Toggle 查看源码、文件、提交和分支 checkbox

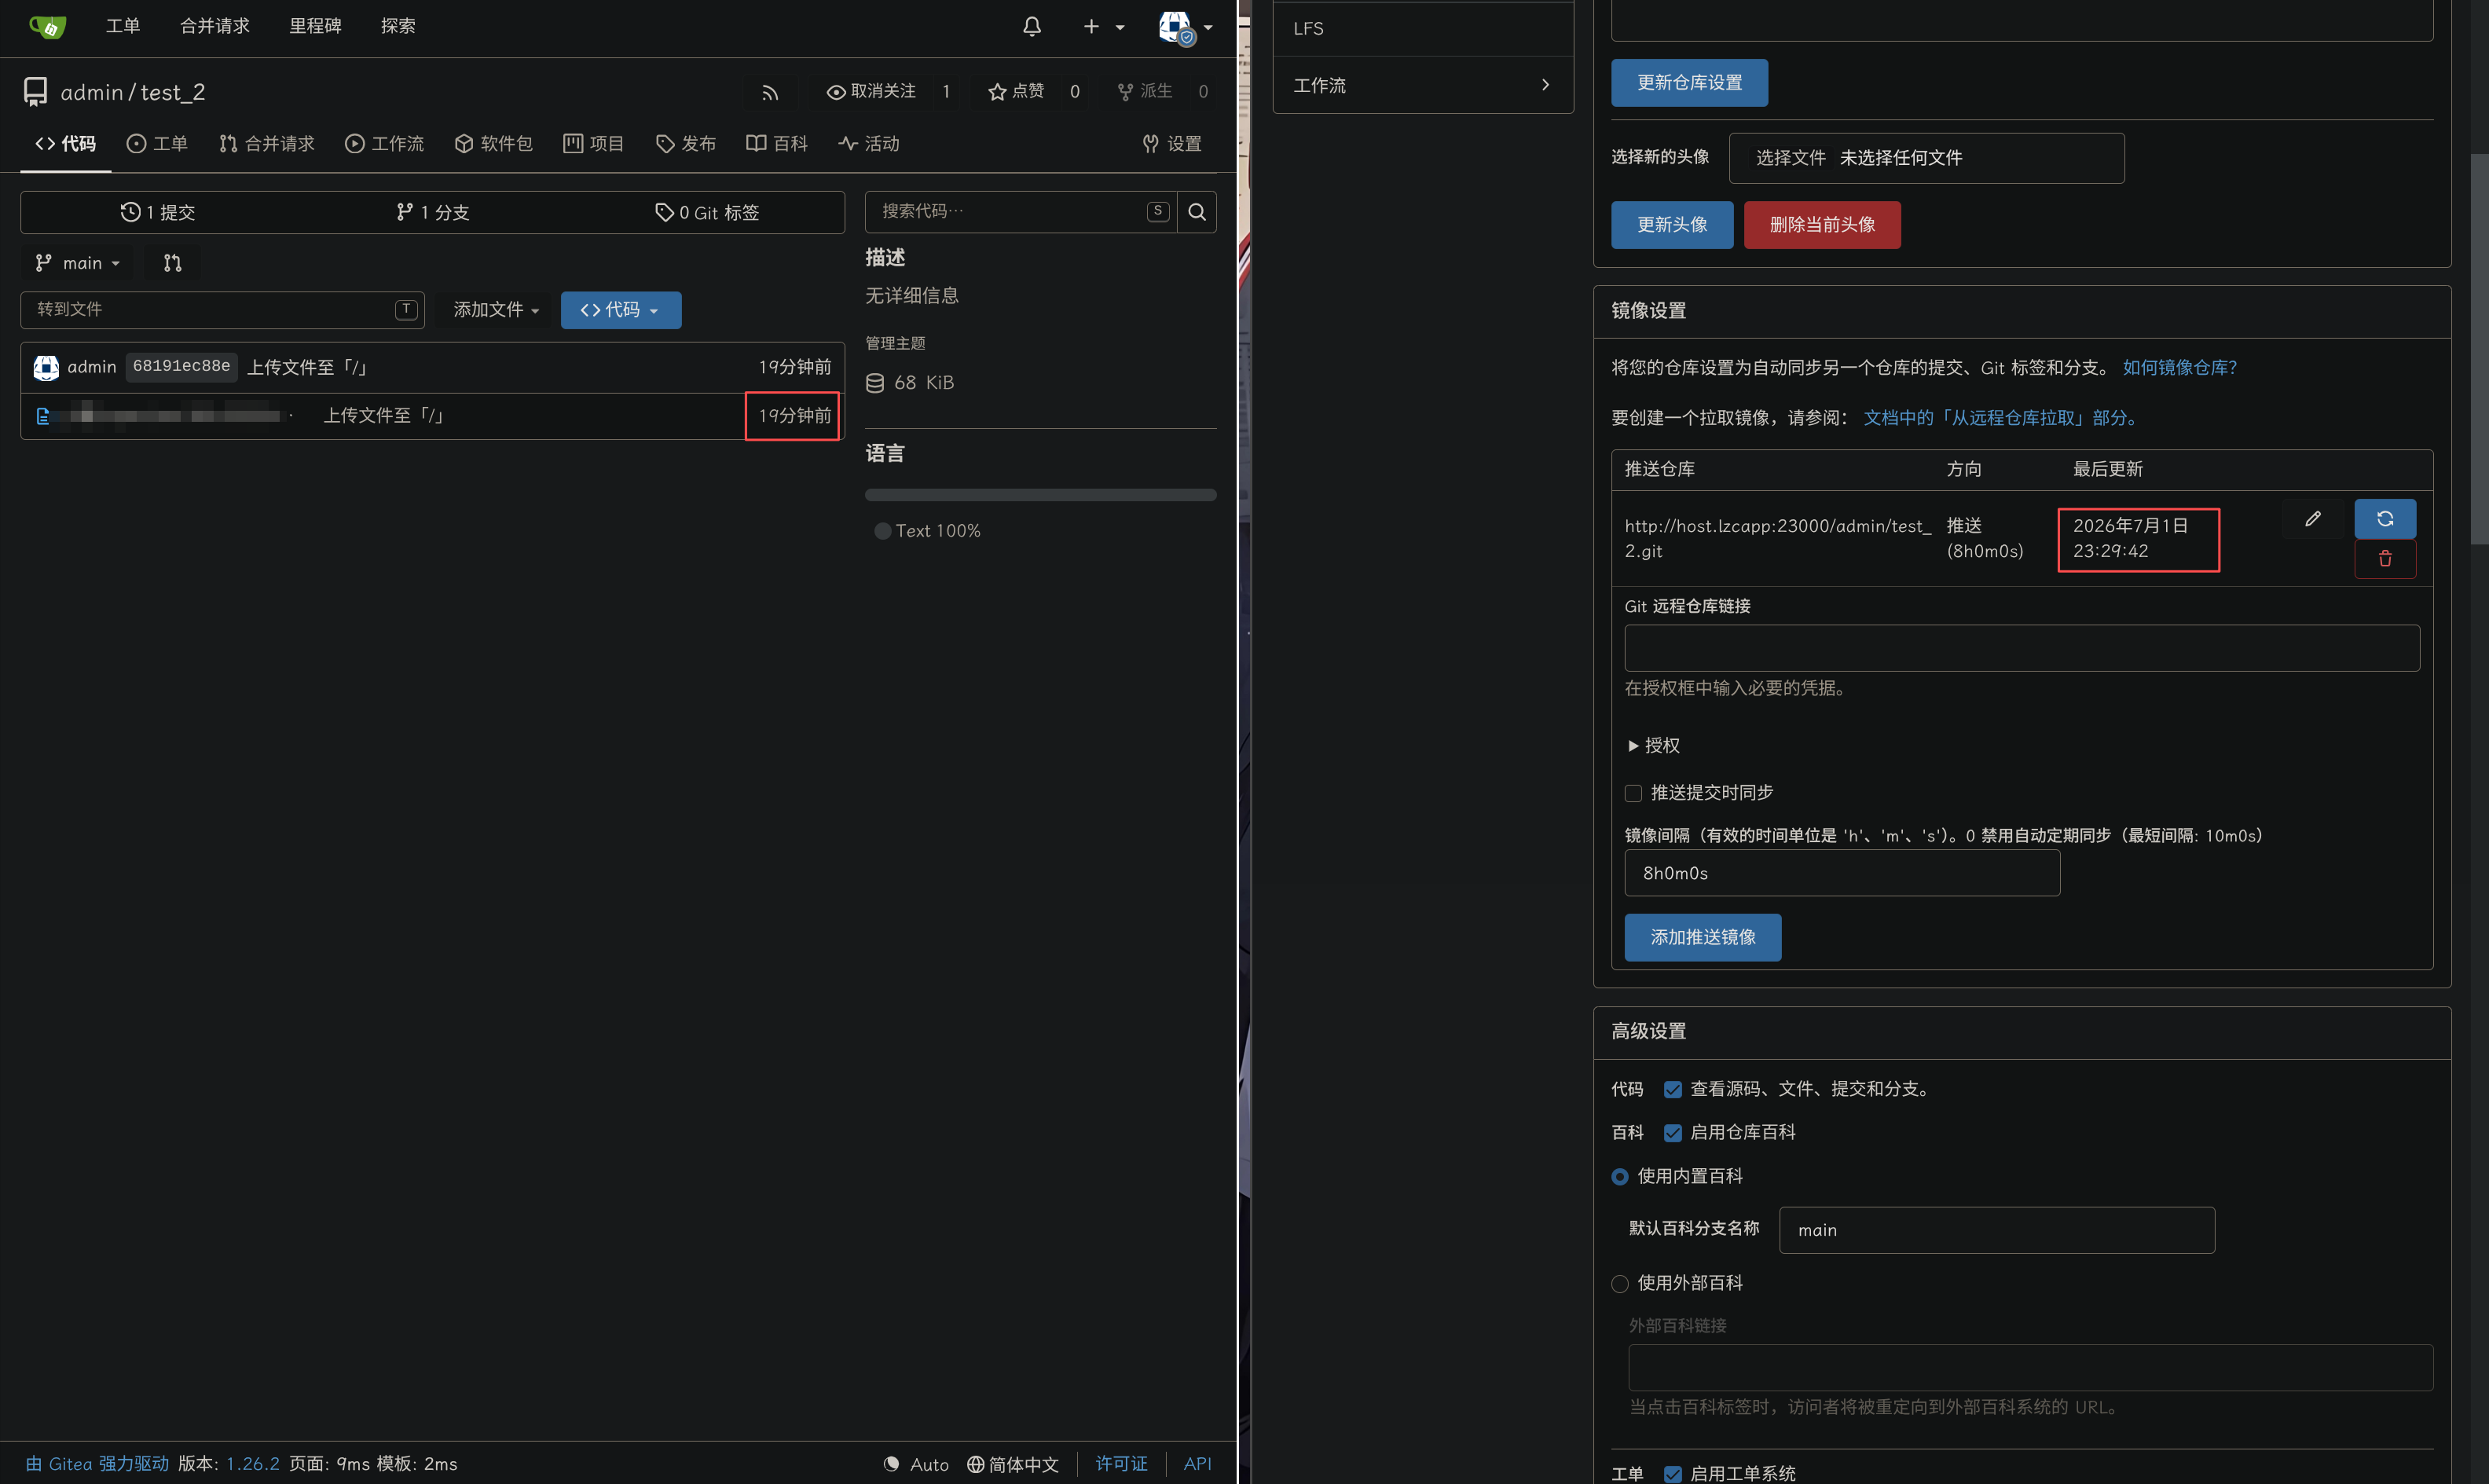1672,1089
